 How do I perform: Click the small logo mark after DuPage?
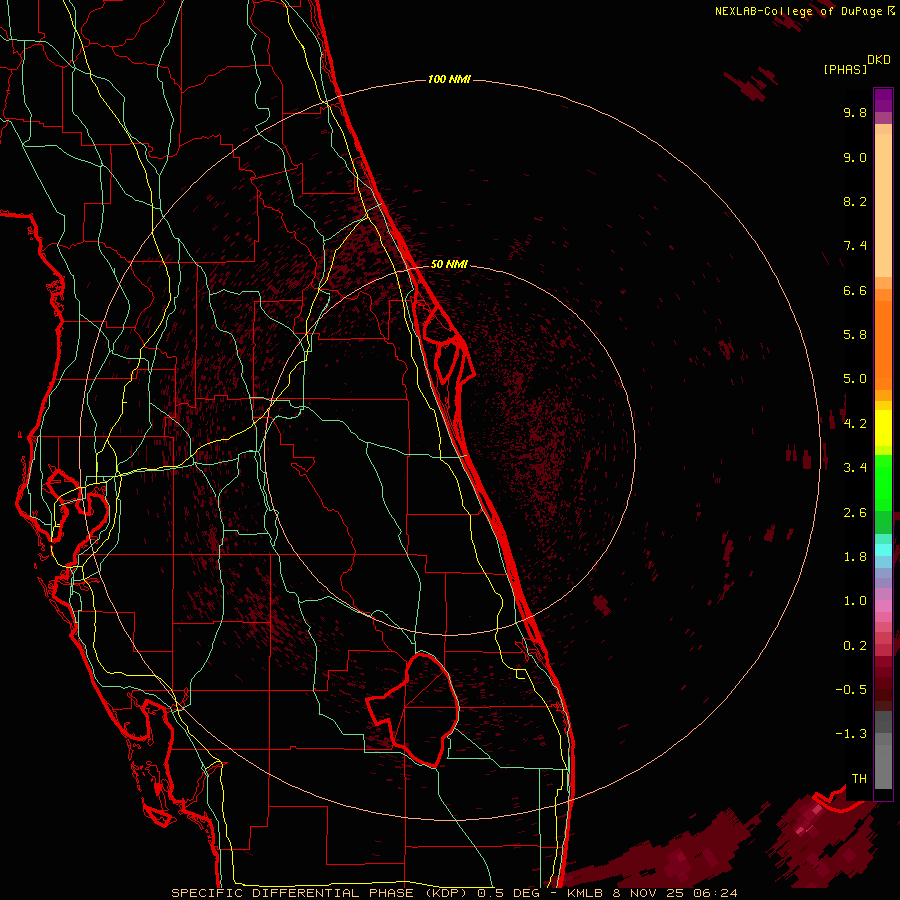coord(891,11)
